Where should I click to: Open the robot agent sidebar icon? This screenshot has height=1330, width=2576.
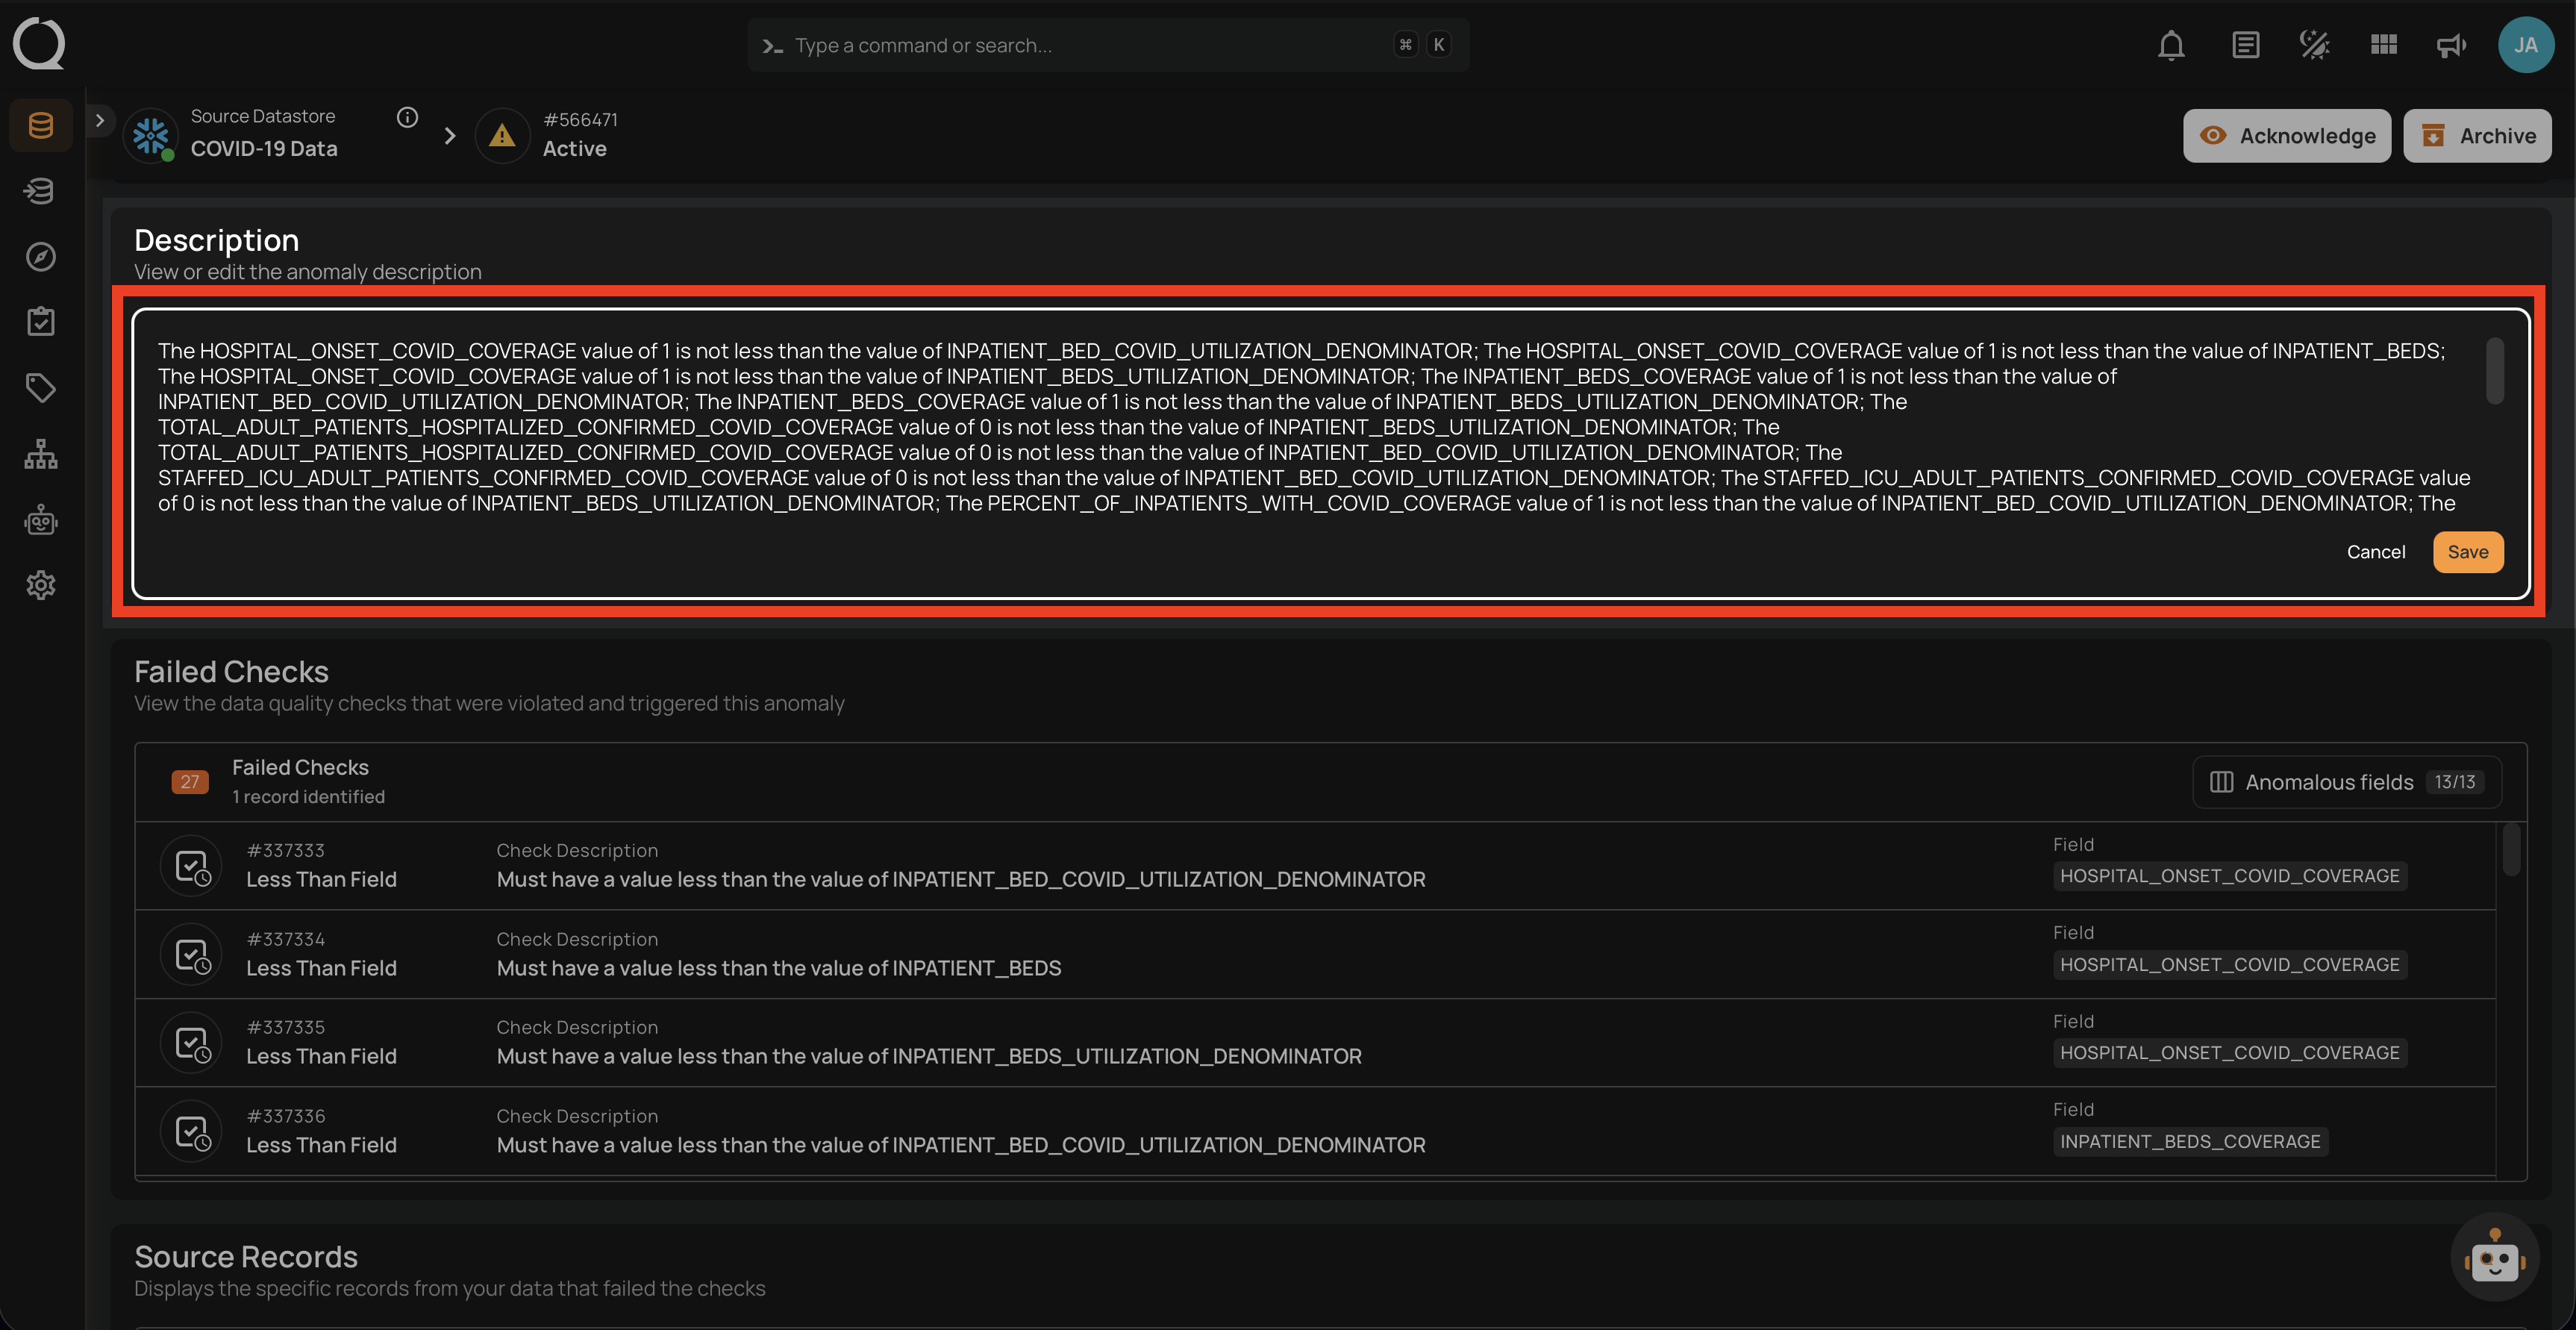pos(41,520)
